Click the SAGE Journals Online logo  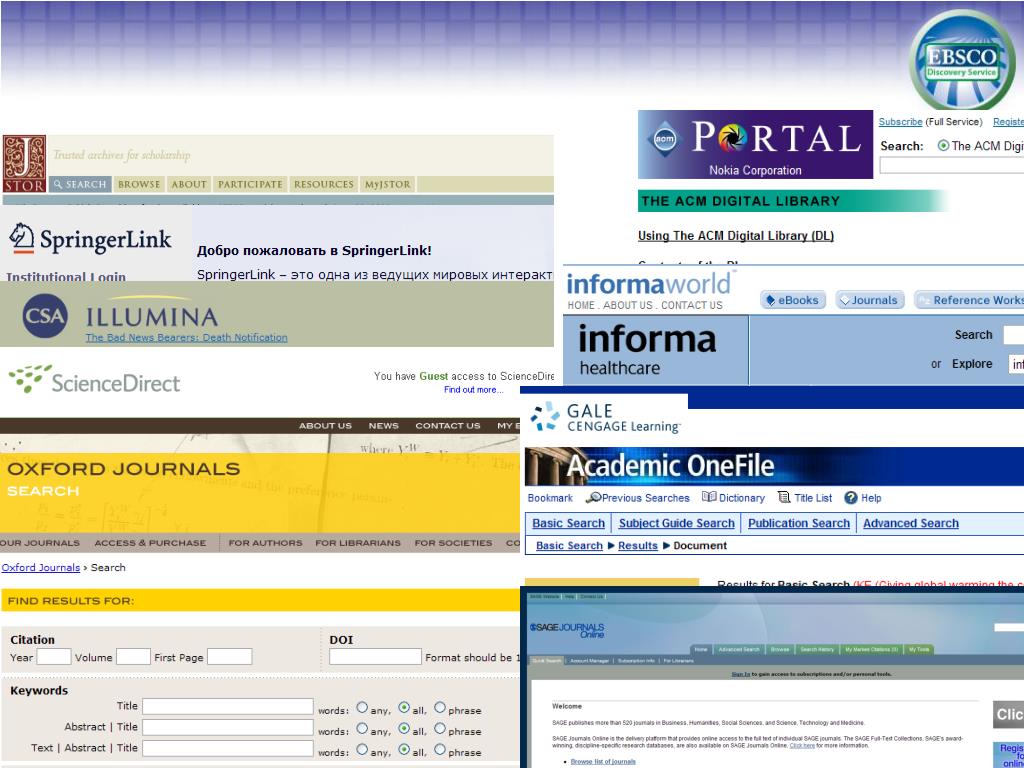point(567,630)
